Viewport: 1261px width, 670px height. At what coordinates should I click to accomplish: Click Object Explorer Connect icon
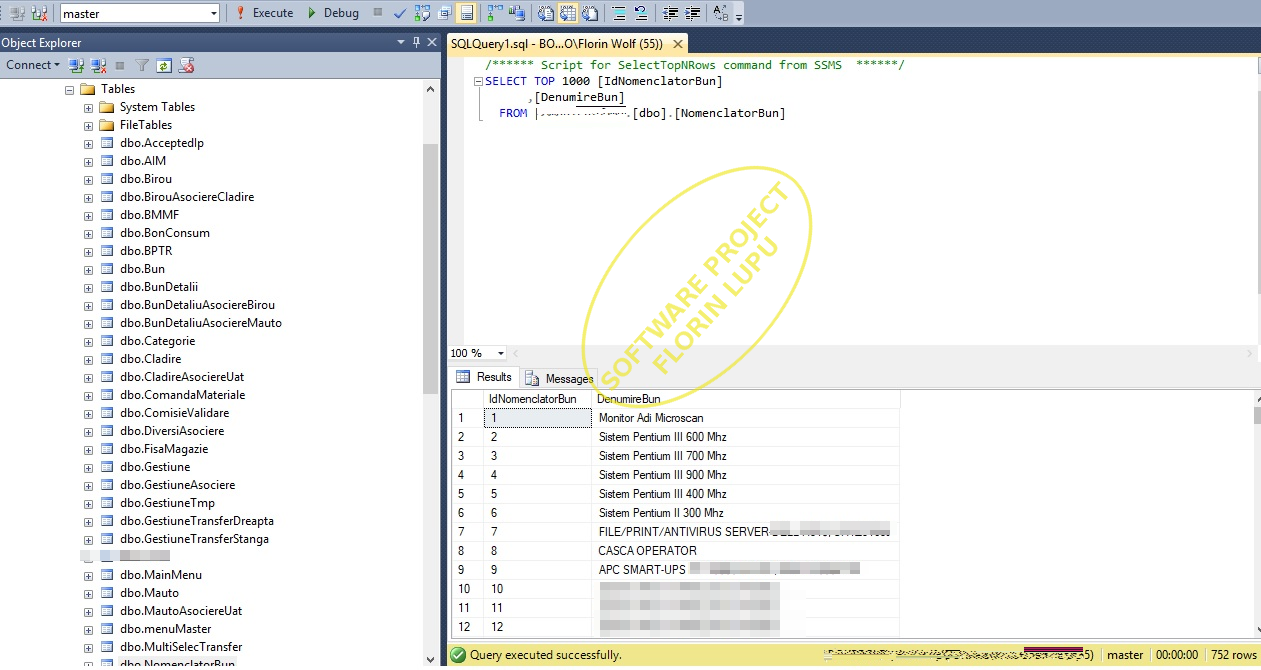pyautogui.click(x=76, y=65)
